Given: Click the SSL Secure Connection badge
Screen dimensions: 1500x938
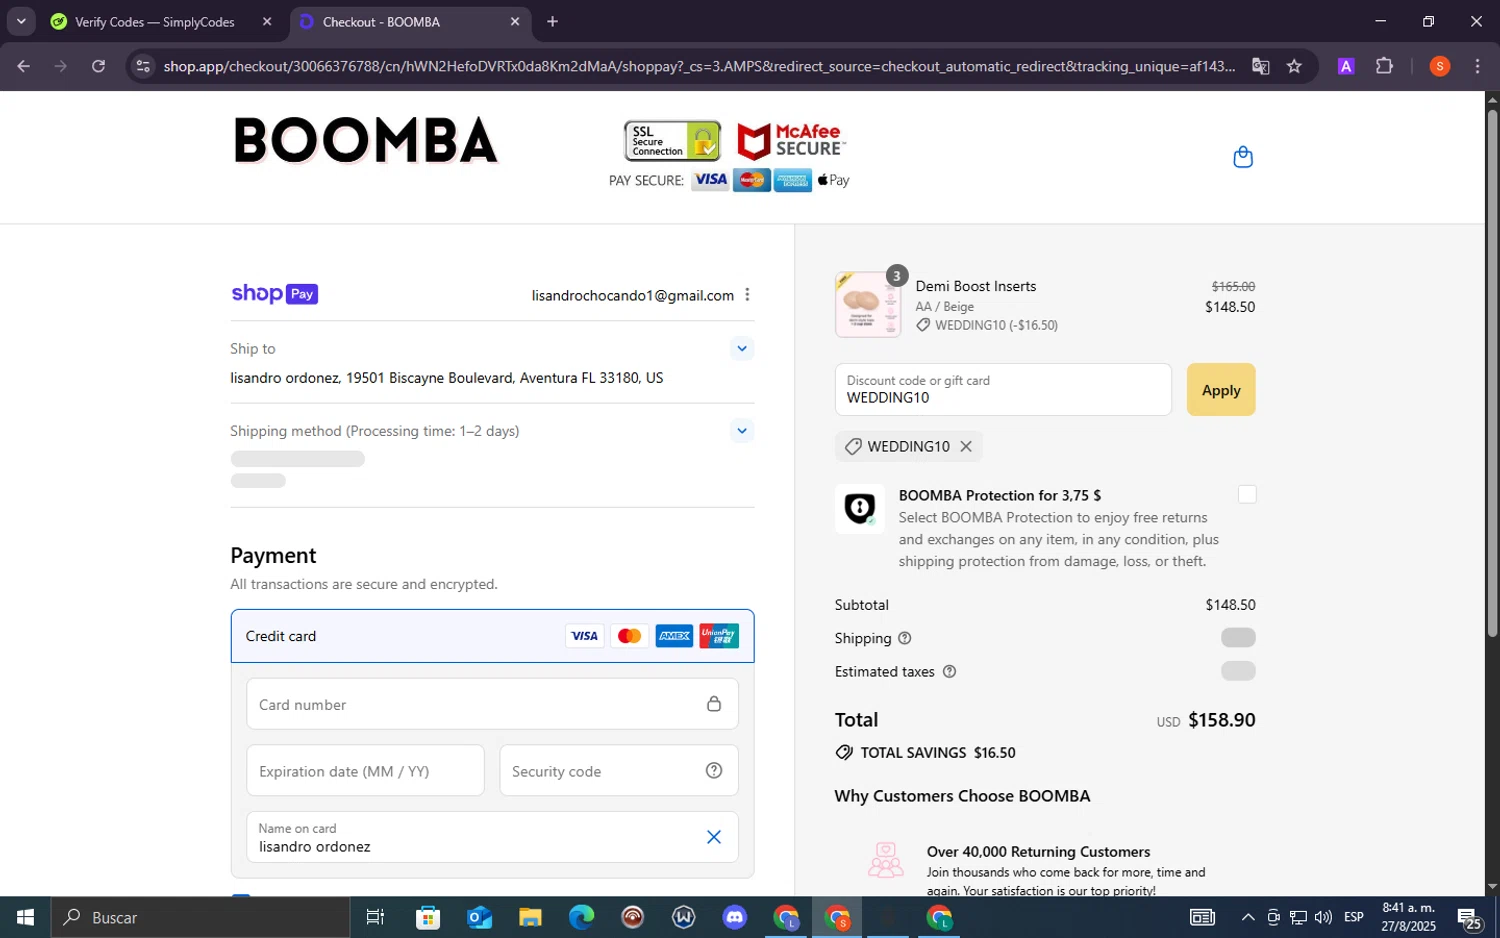Looking at the screenshot, I should point(672,141).
